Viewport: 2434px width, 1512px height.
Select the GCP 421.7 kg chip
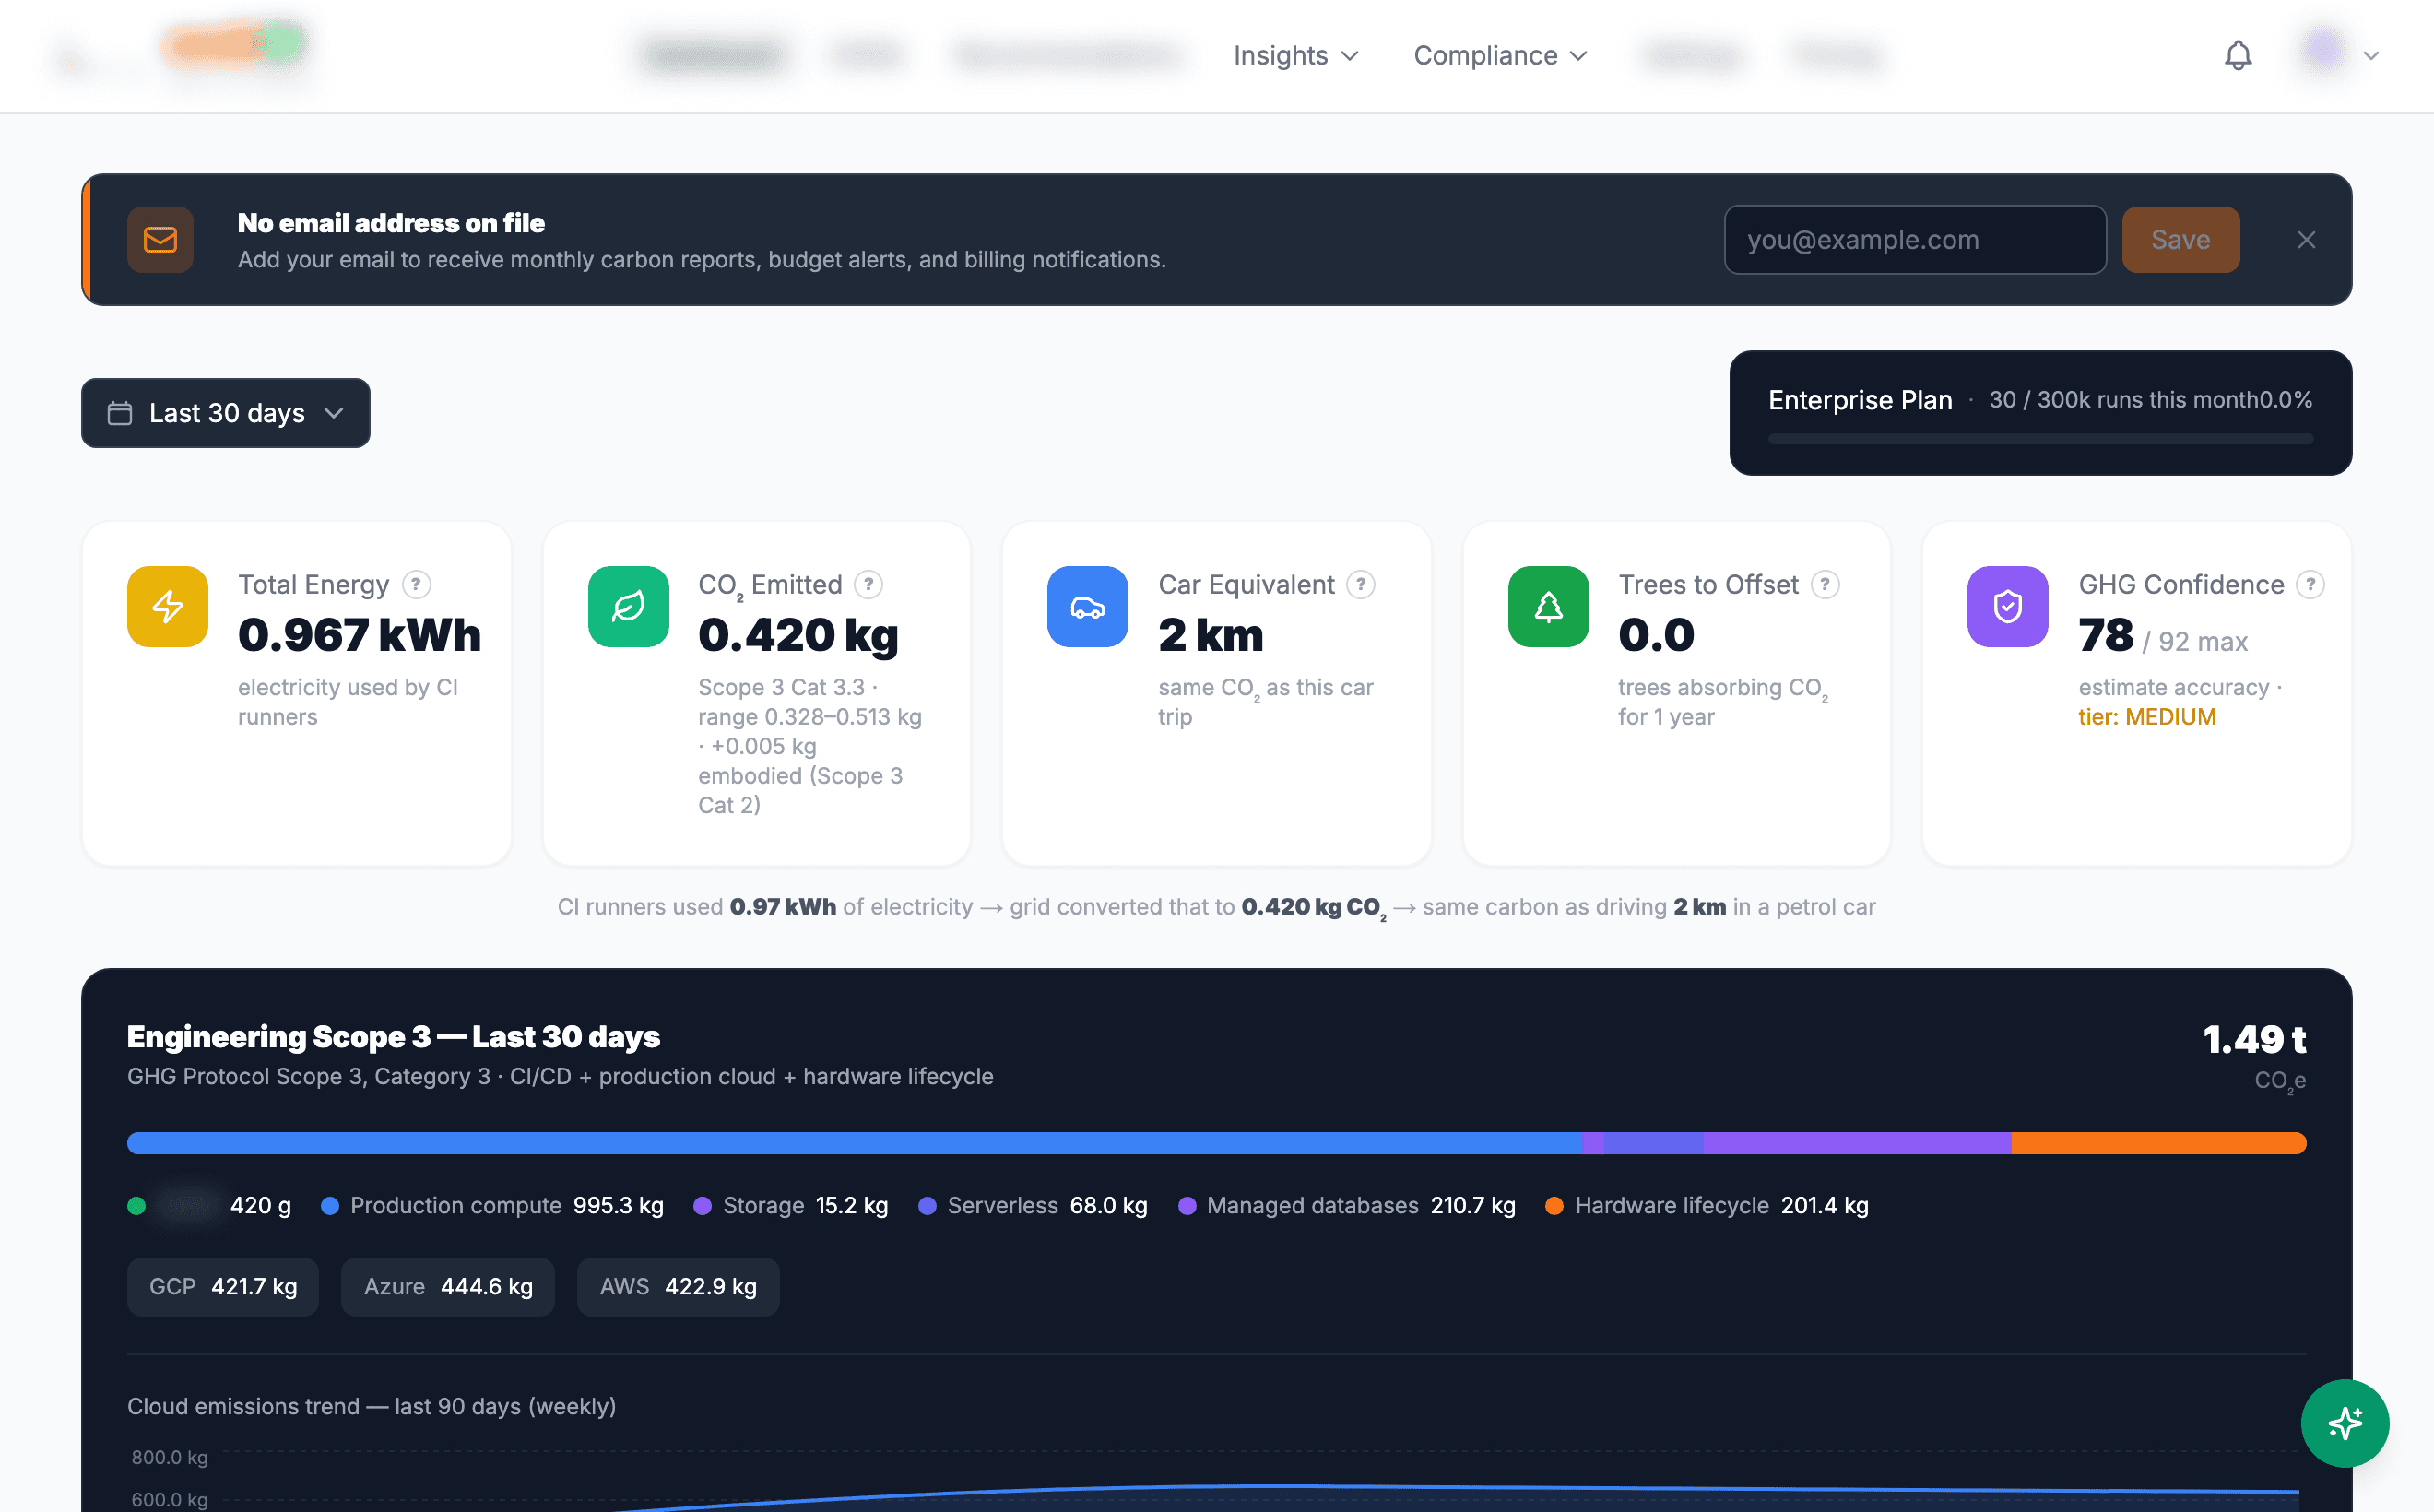[223, 1286]
